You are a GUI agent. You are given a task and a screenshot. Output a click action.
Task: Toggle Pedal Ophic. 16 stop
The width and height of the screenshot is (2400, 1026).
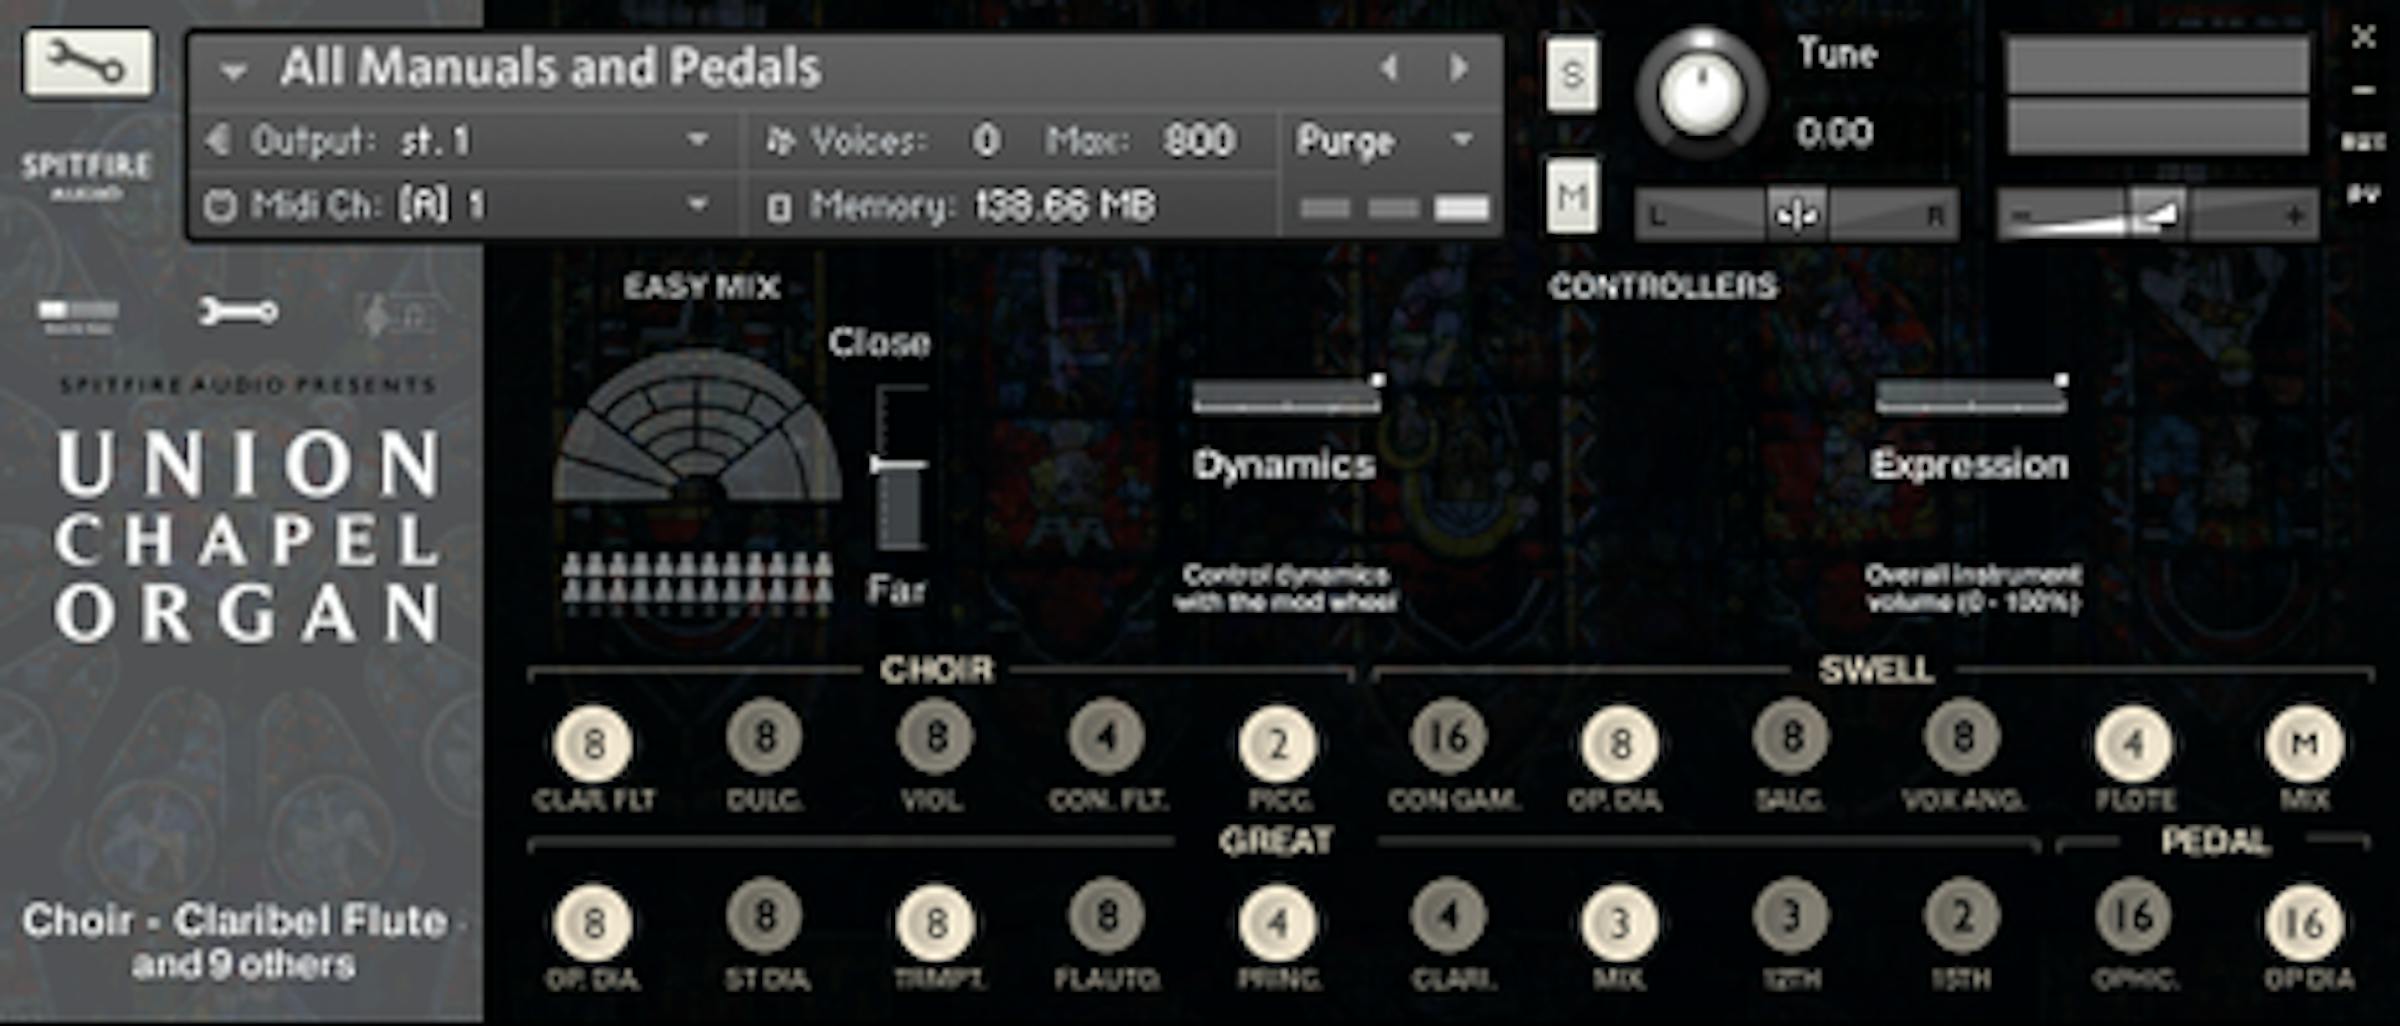click(2134, 916)
